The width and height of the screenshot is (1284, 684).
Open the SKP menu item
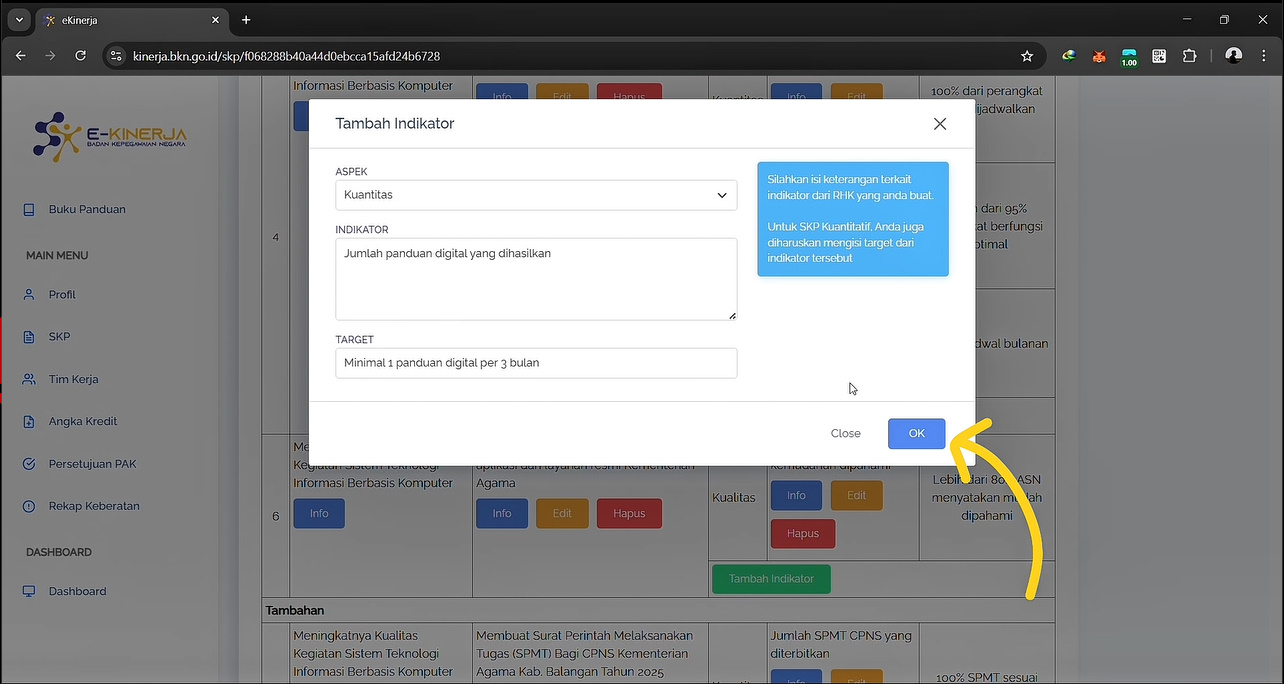pyautogui.click(x=60, y=337)
